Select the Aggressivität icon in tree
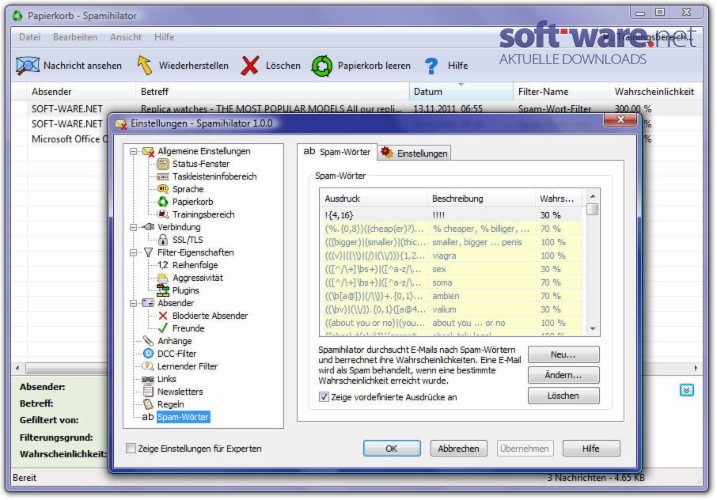Viewport: 717px width, 500px height. pyautogui.click(x=163, y=278)
